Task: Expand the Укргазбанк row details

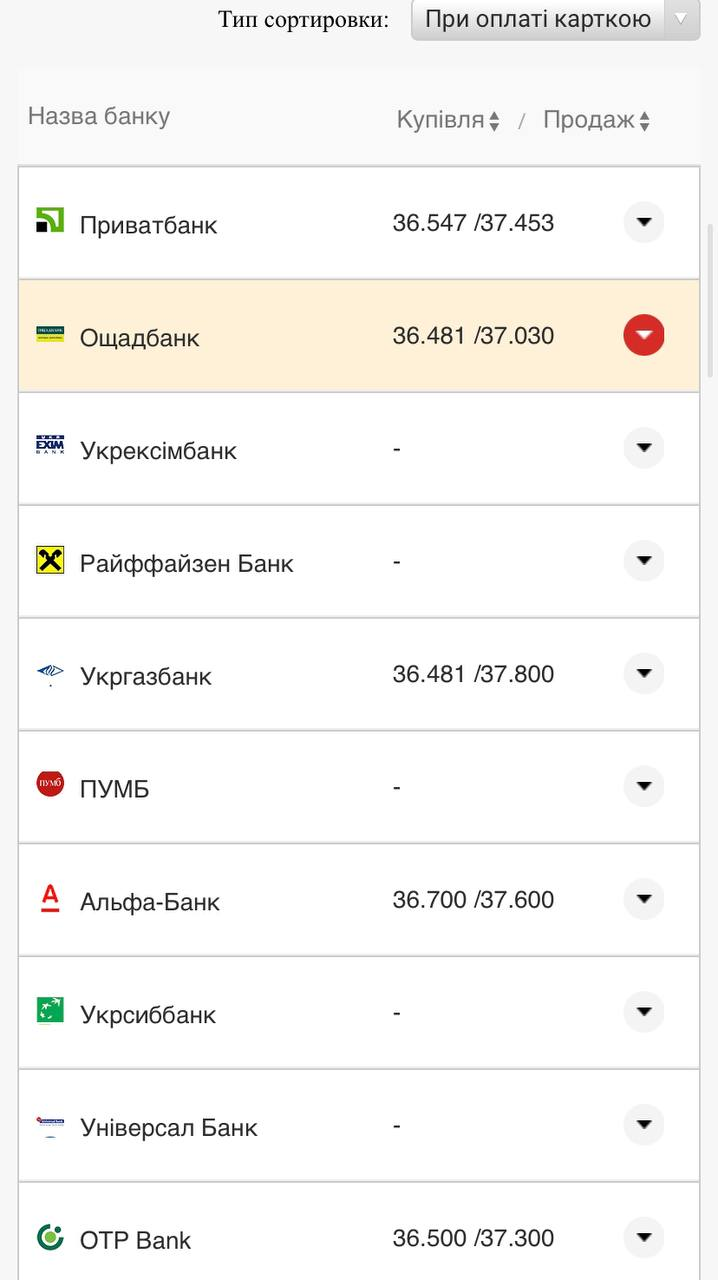Action: pos(644,673)
